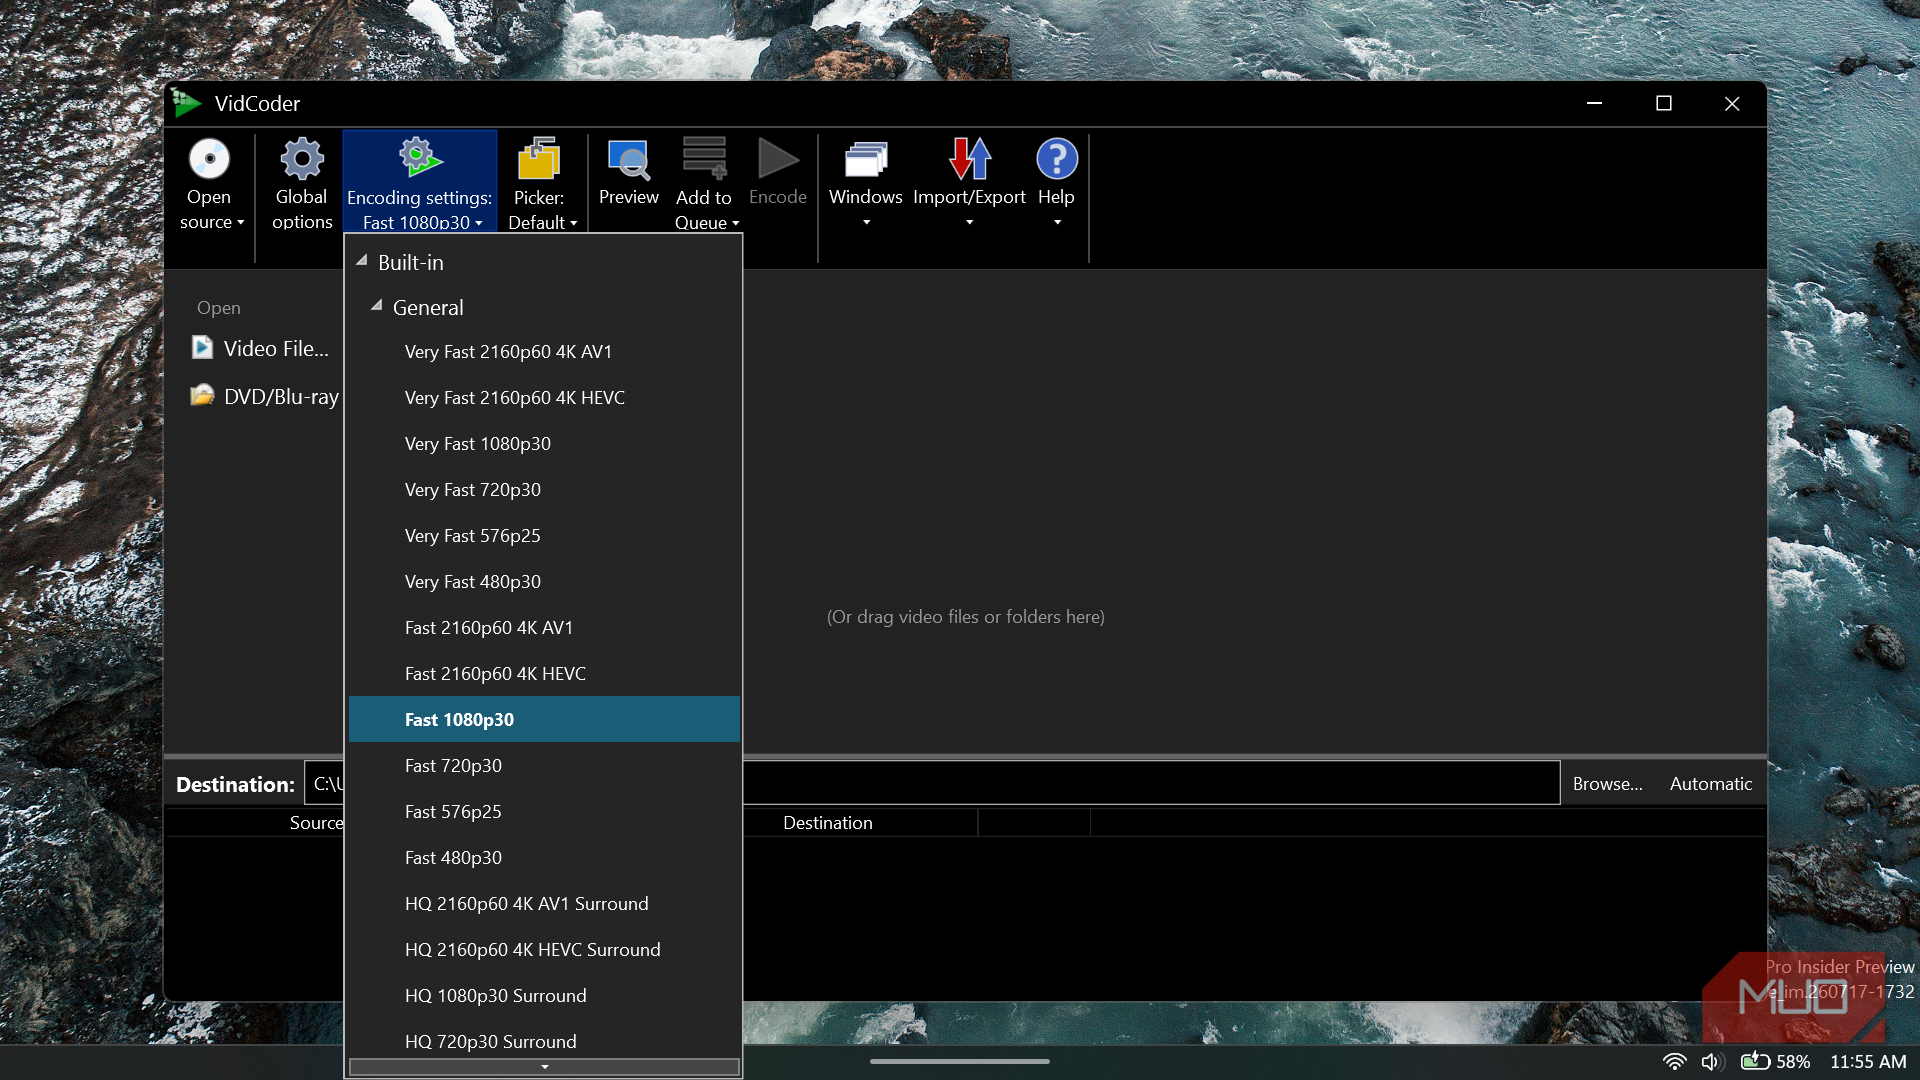Choose Fast 576p25 preset

pos(544,812)
